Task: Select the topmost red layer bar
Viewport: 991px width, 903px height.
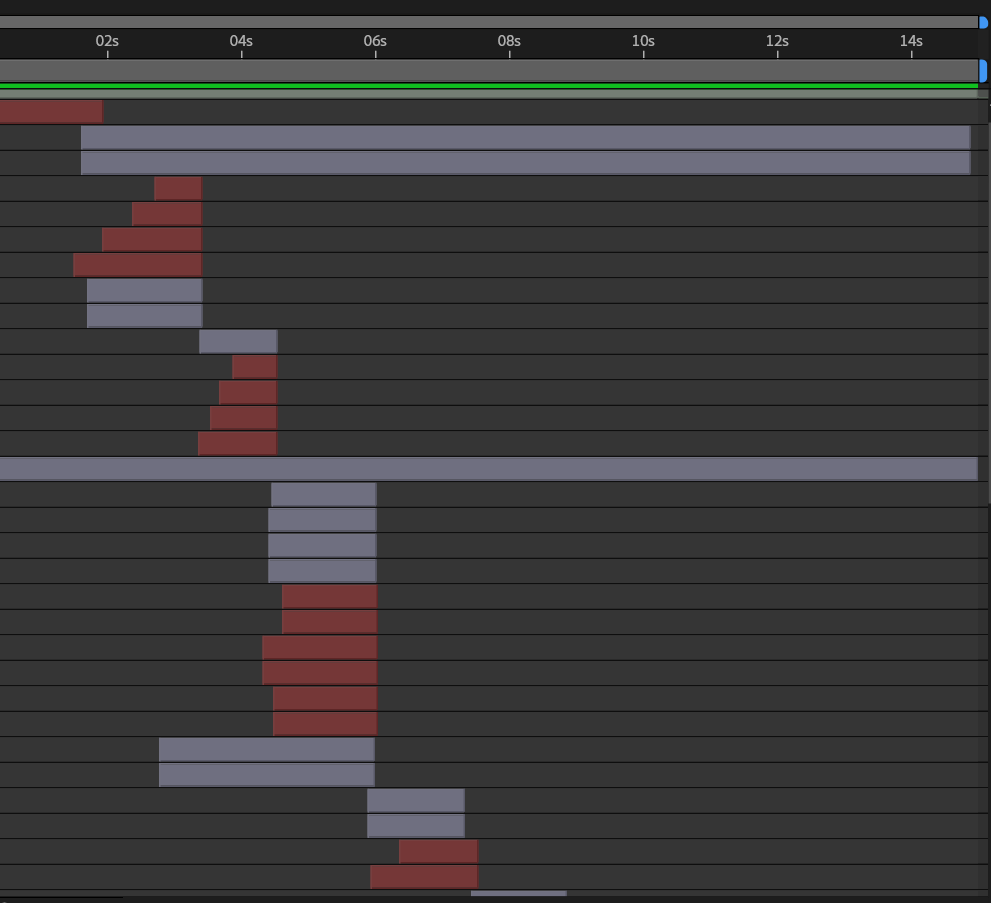Action: (51, 111)
